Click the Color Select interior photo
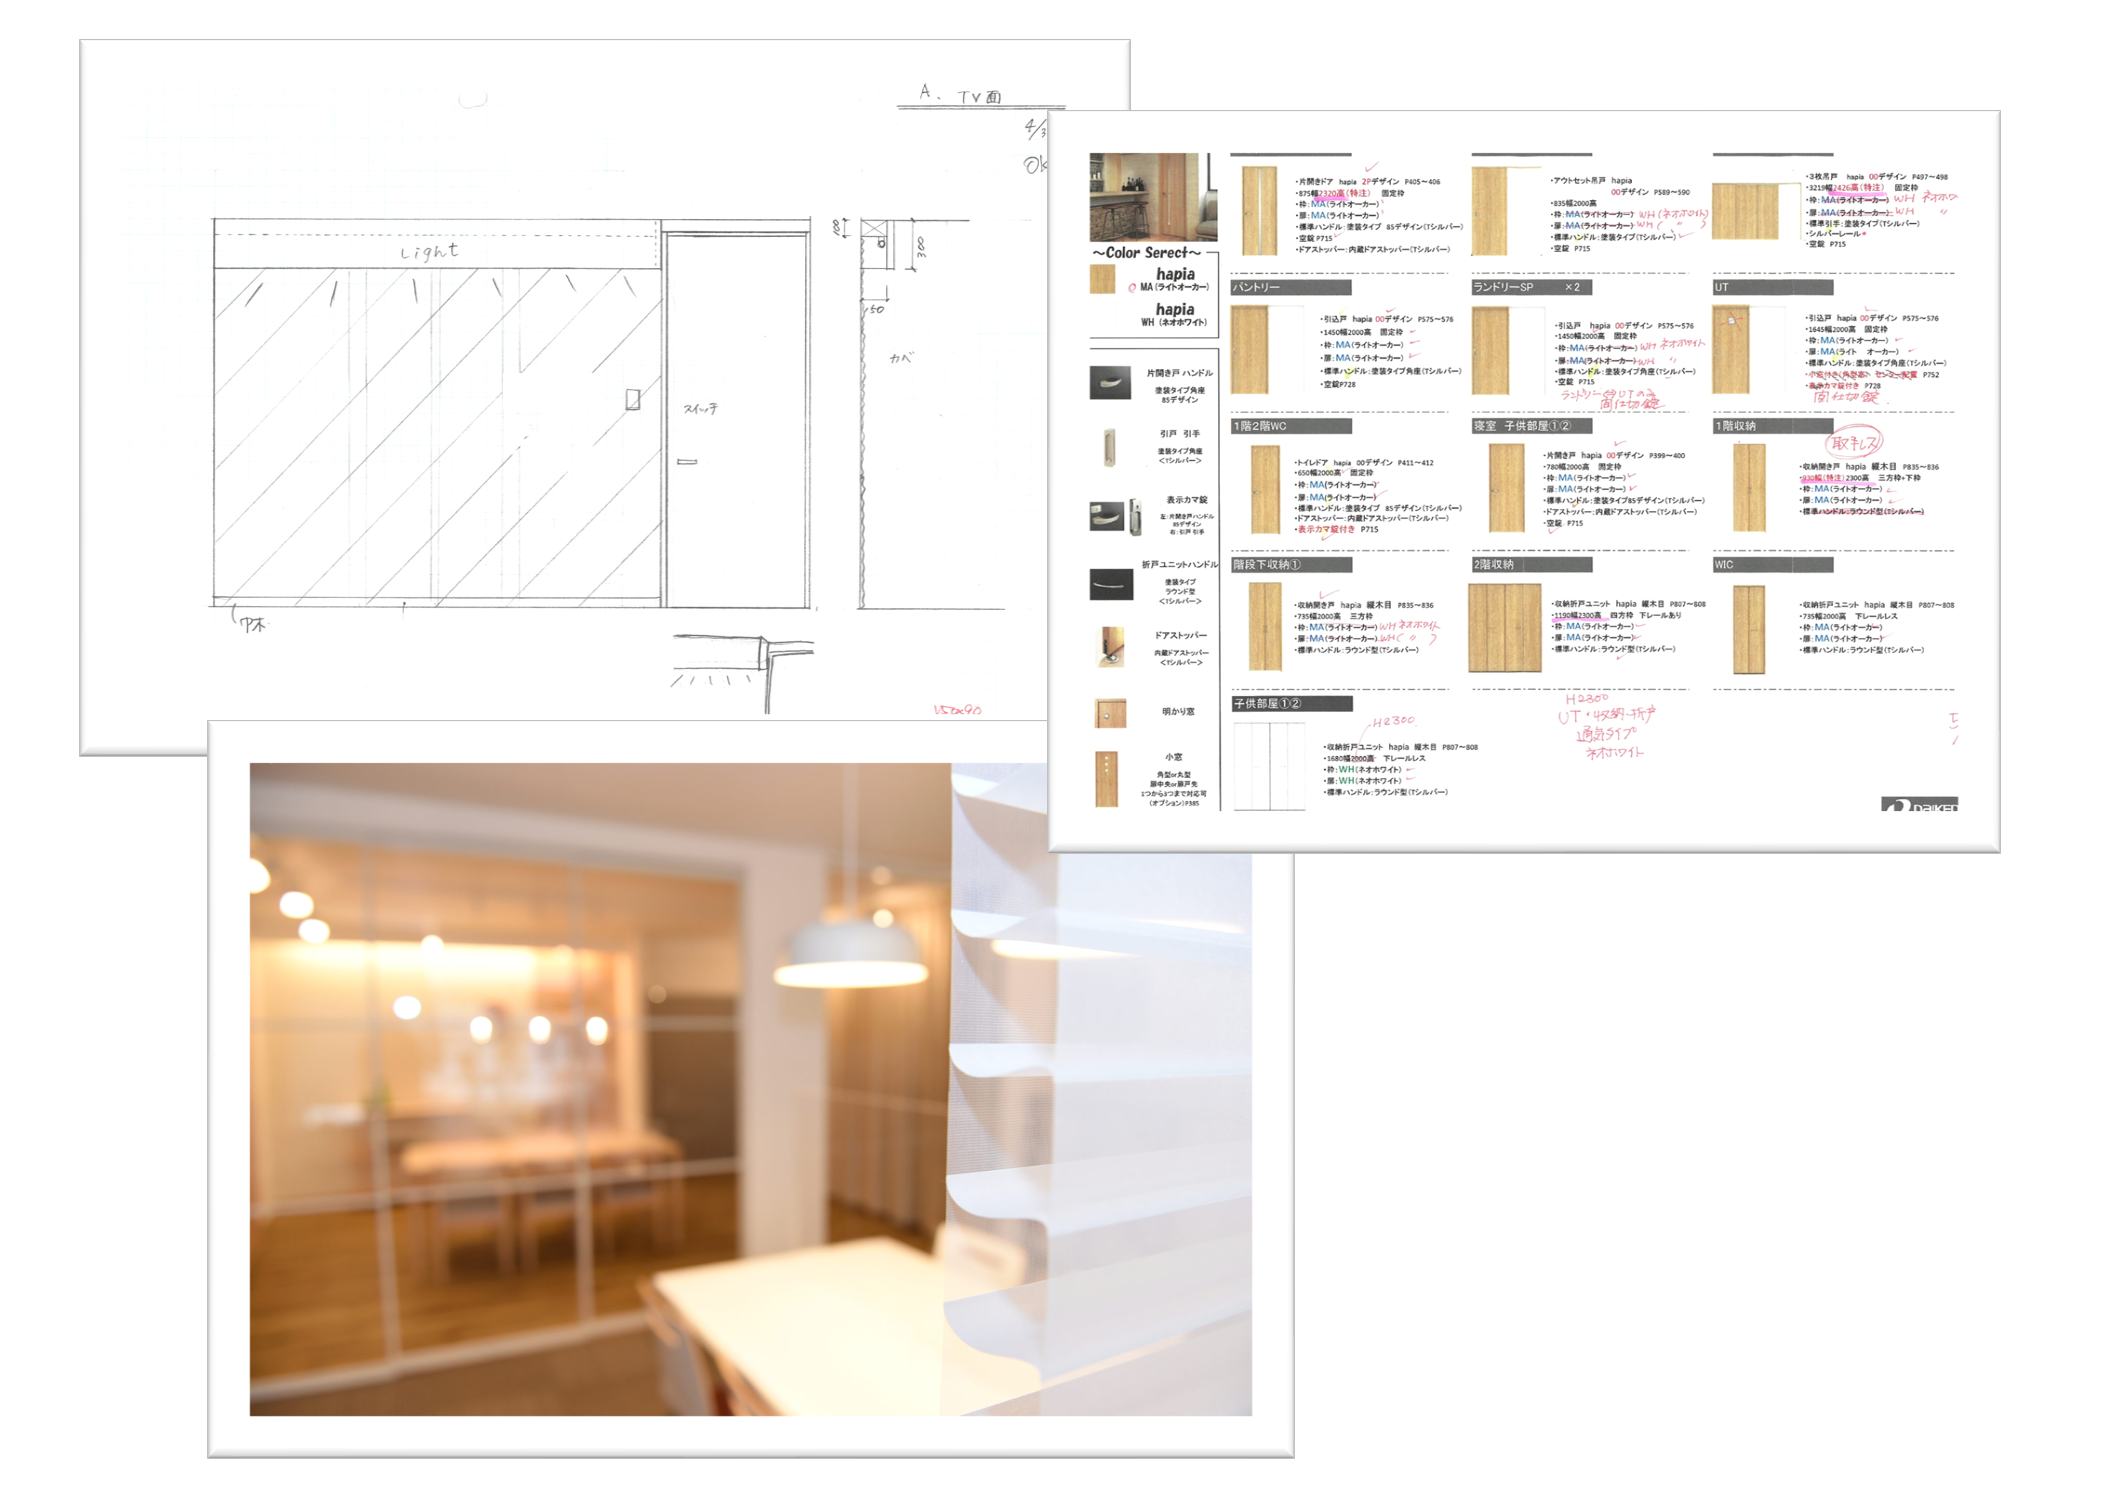Screen dimensions: 2110x1486 (1152, 196)
